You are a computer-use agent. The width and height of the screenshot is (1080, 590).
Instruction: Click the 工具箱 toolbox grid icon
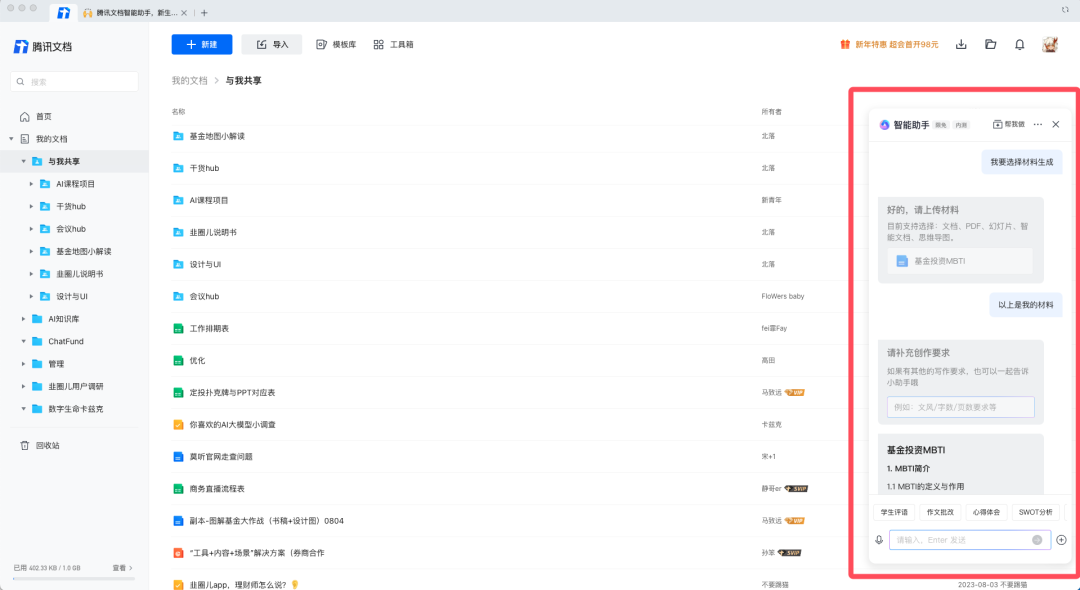(x=378, y=45)
